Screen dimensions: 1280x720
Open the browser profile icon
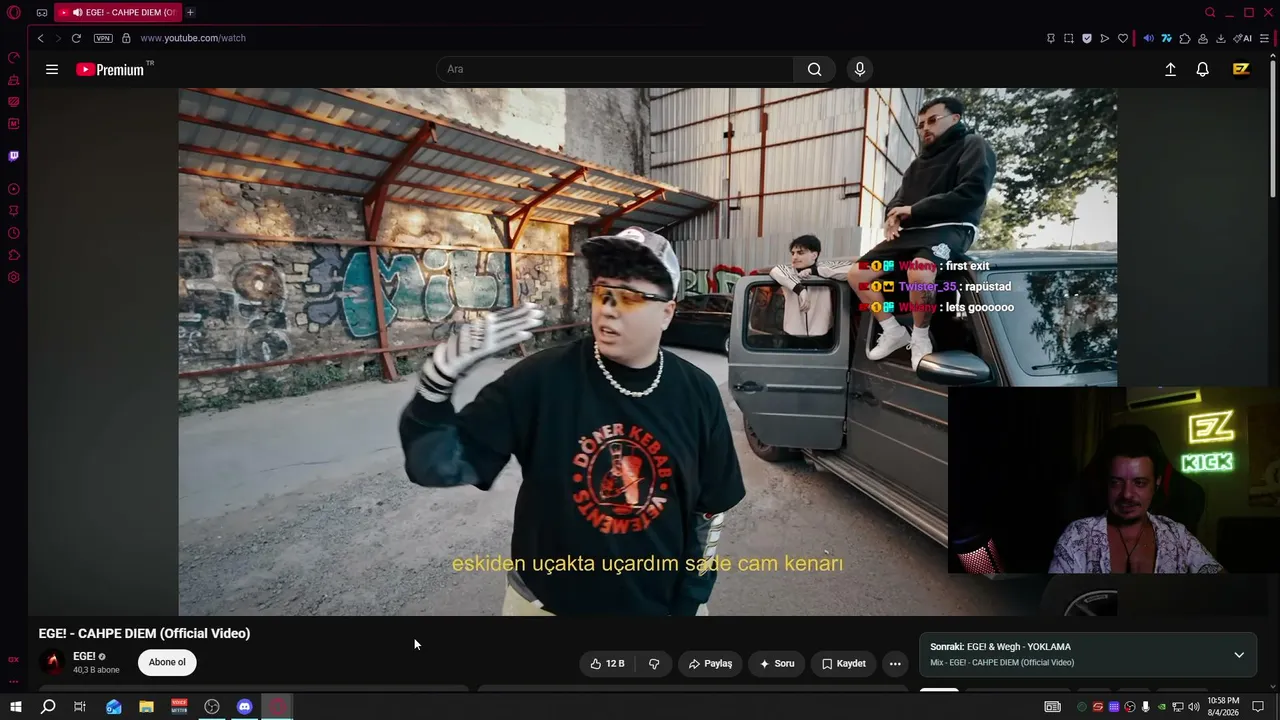click(1203, 38)
